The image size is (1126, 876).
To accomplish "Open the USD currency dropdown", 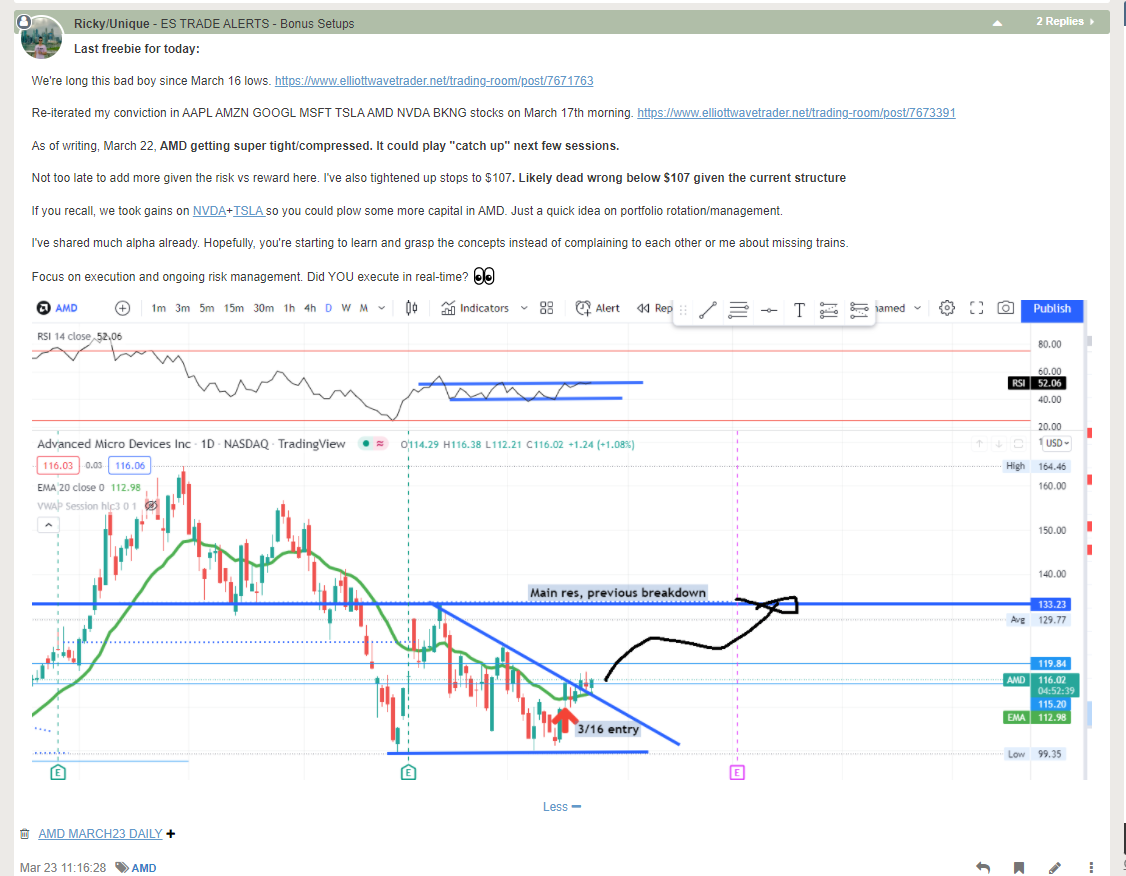I will (1057, 443).
